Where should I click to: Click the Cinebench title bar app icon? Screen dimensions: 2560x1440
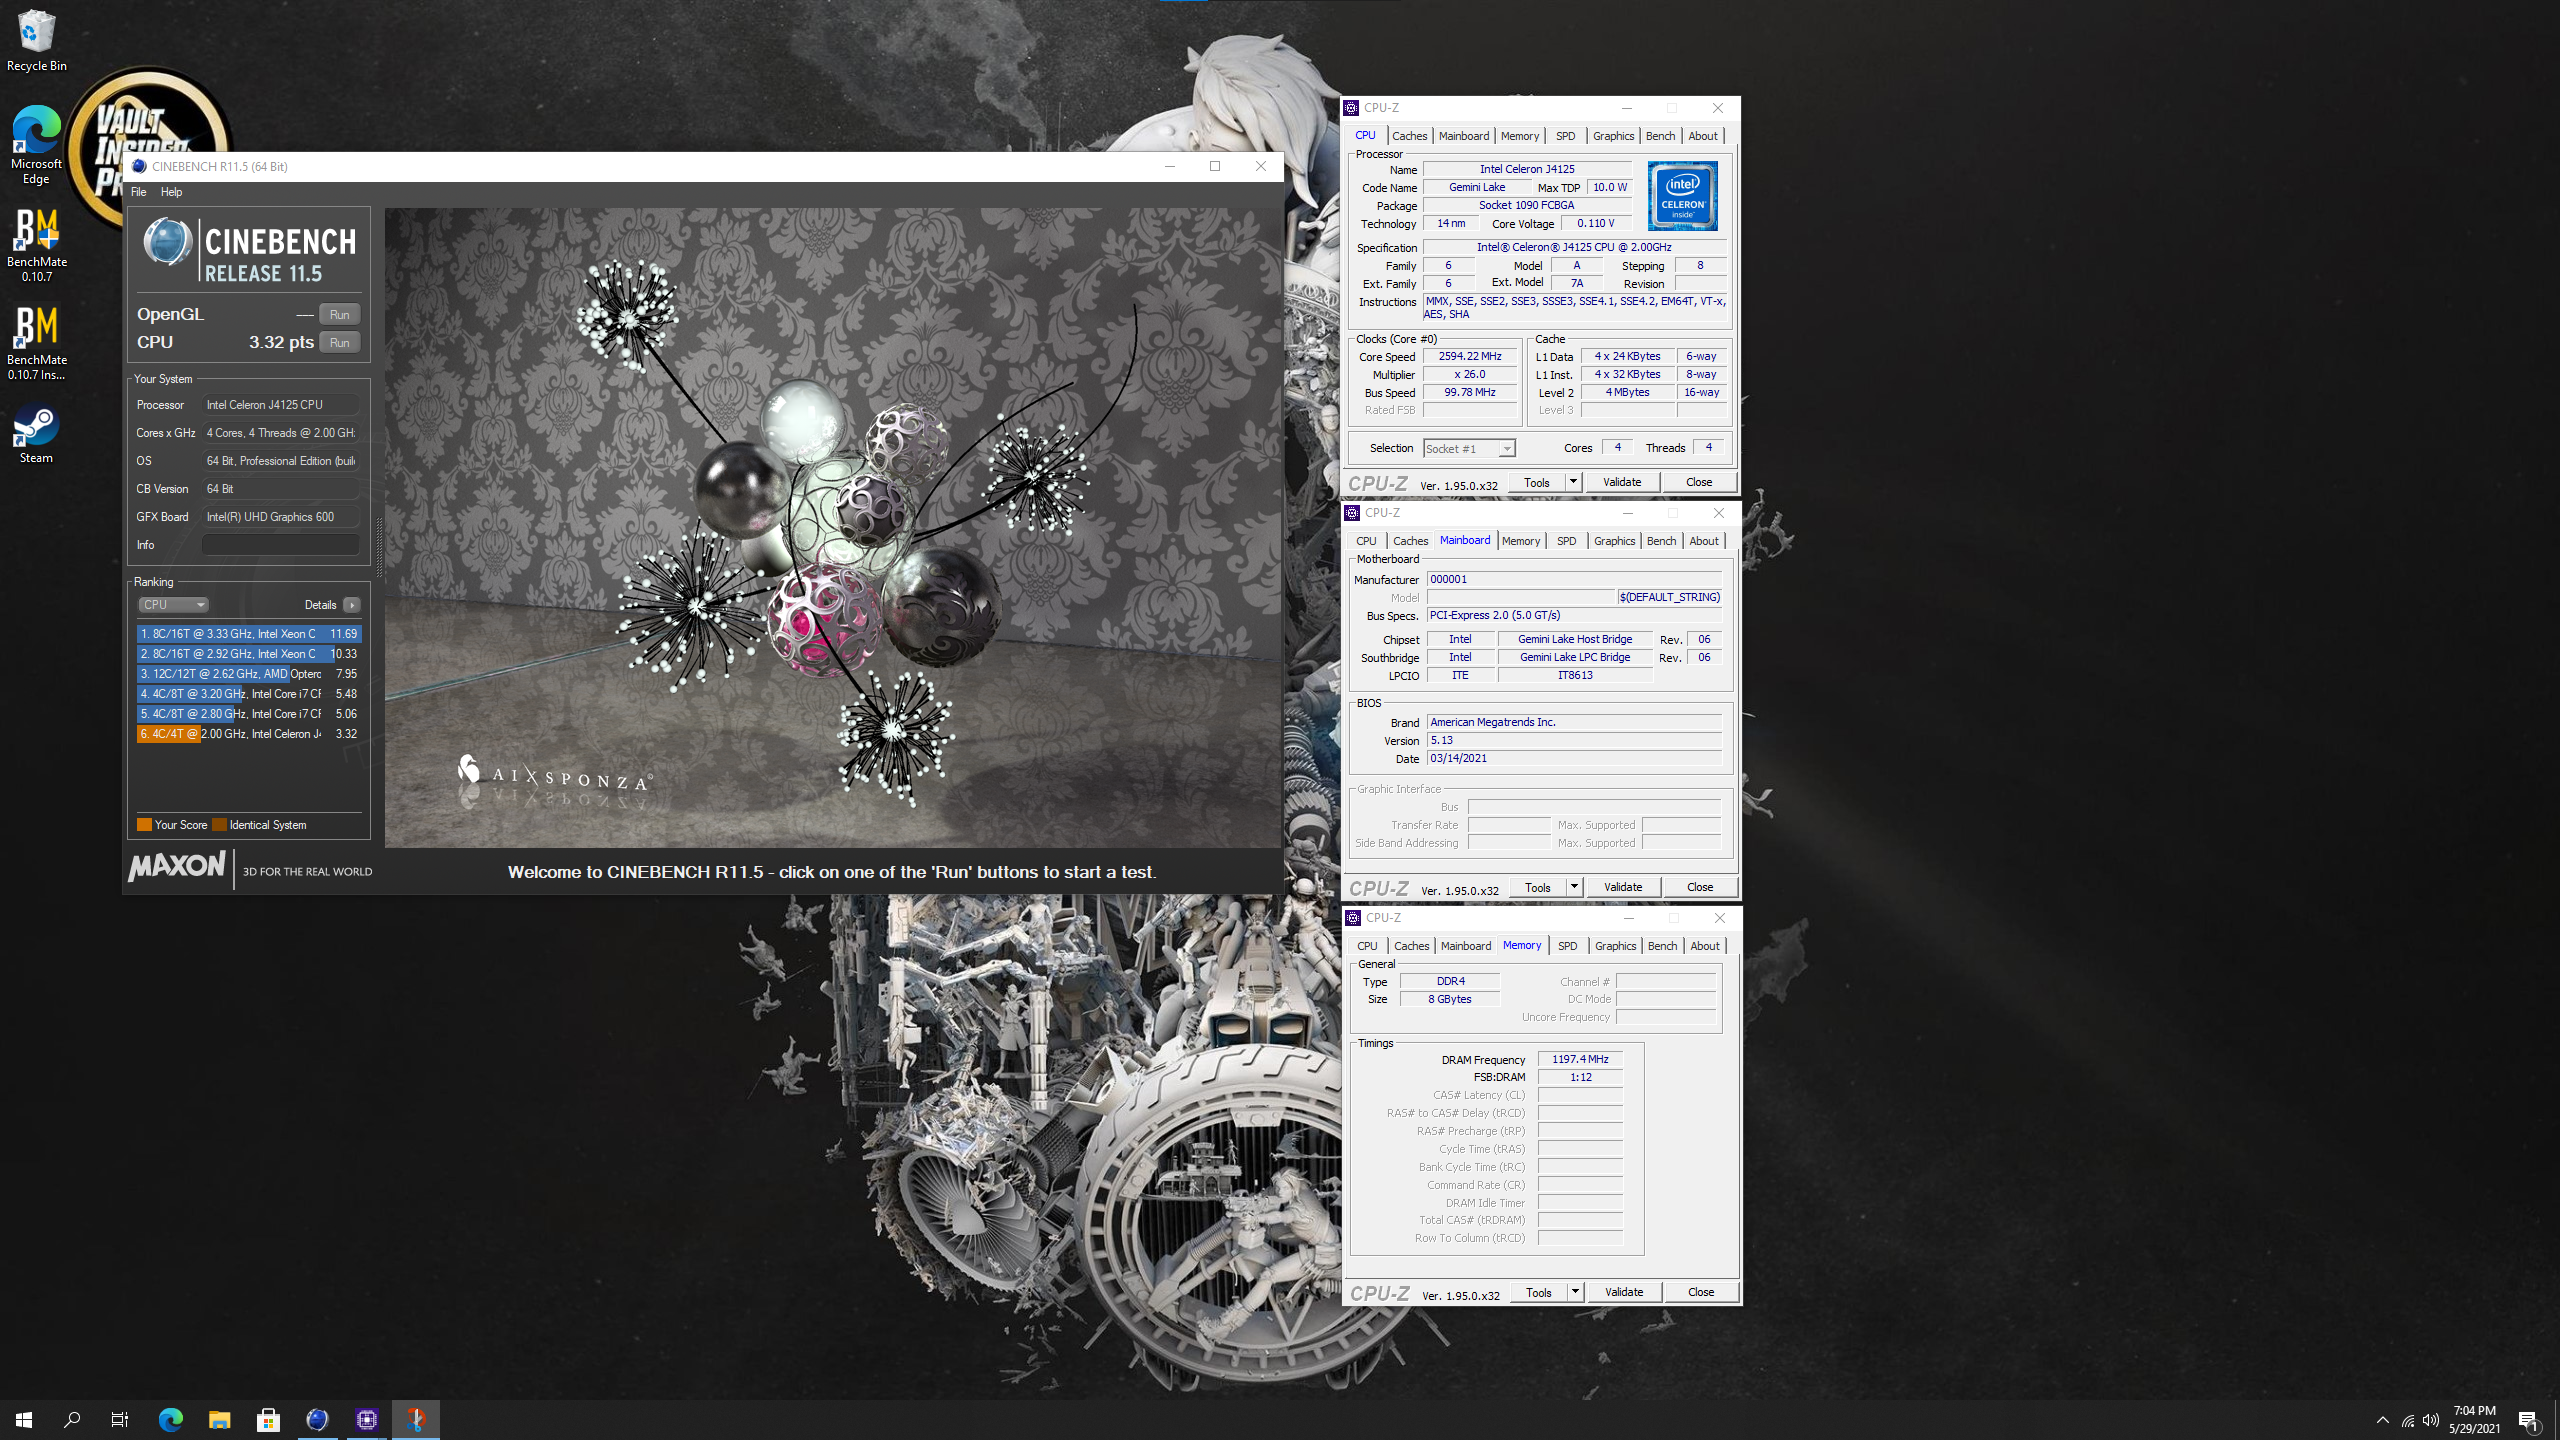tap(139, 166)
